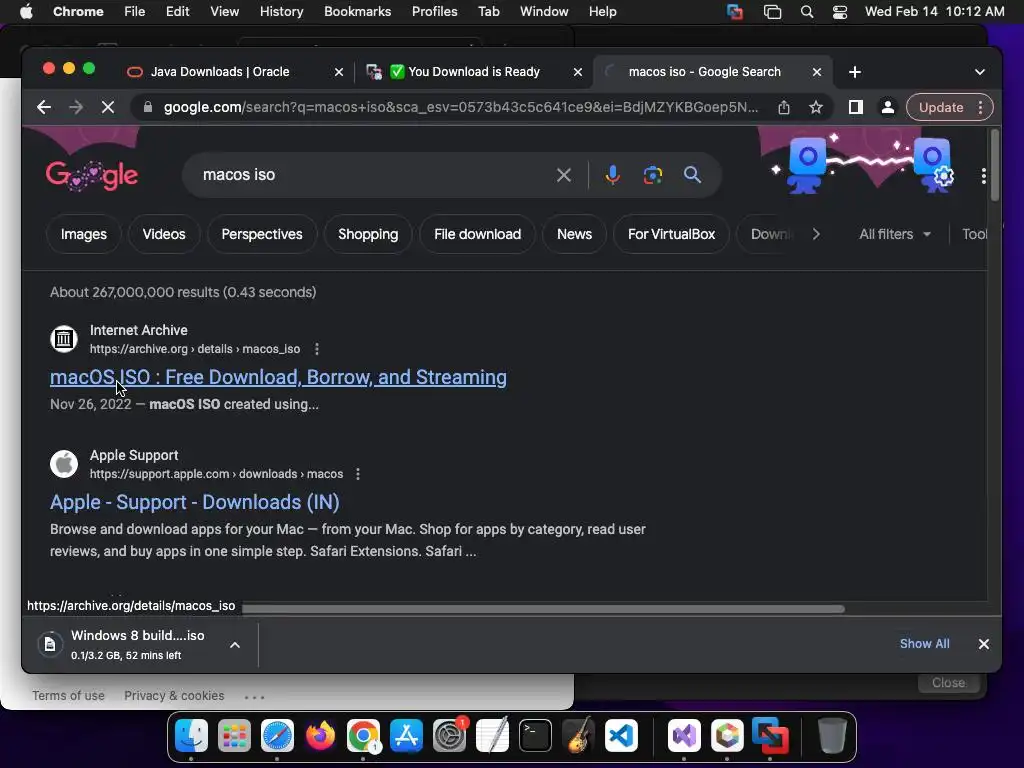1024x768 pixels.
Task: Open more options for Apple Support result
Action: [x=358, y=474]
